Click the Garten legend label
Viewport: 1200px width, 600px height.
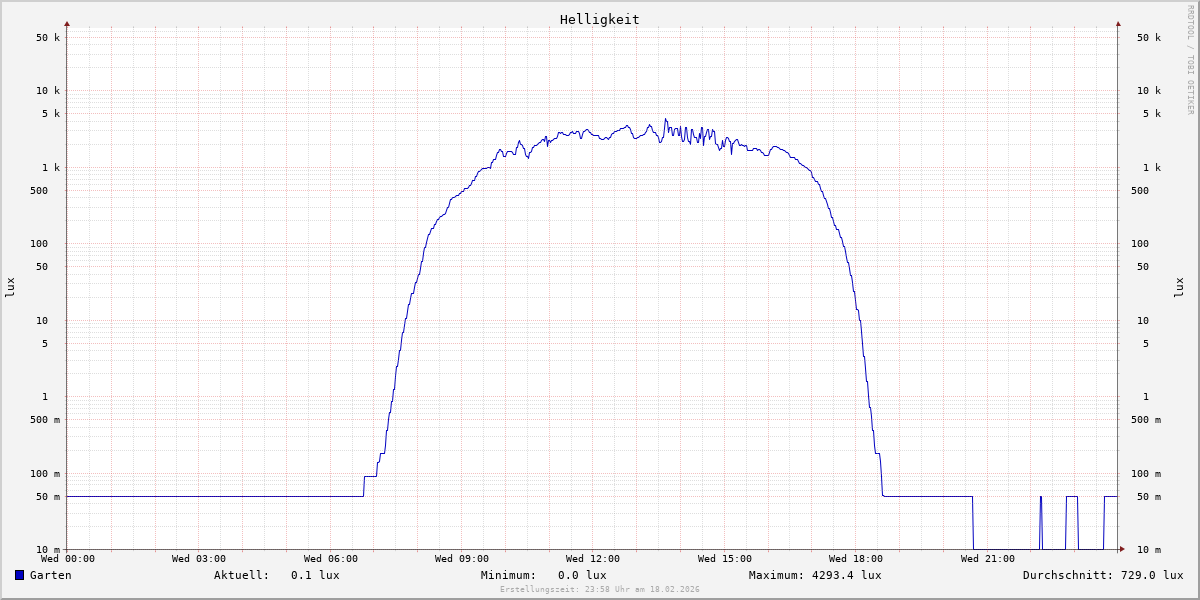[x=50, y=575]
